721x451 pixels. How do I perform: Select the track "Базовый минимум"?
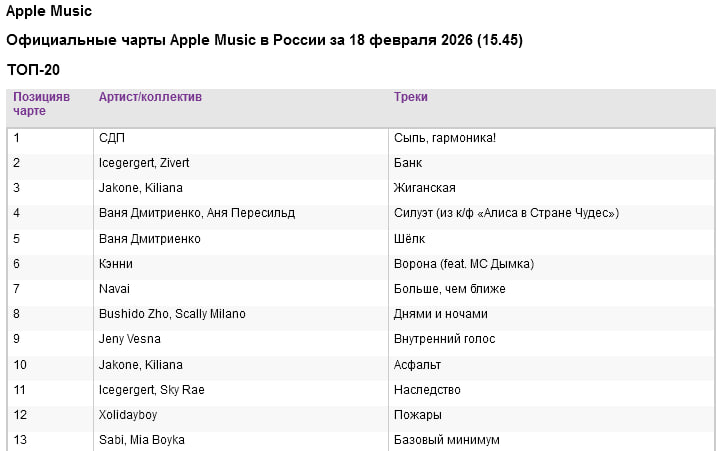[x=447, y=440]
